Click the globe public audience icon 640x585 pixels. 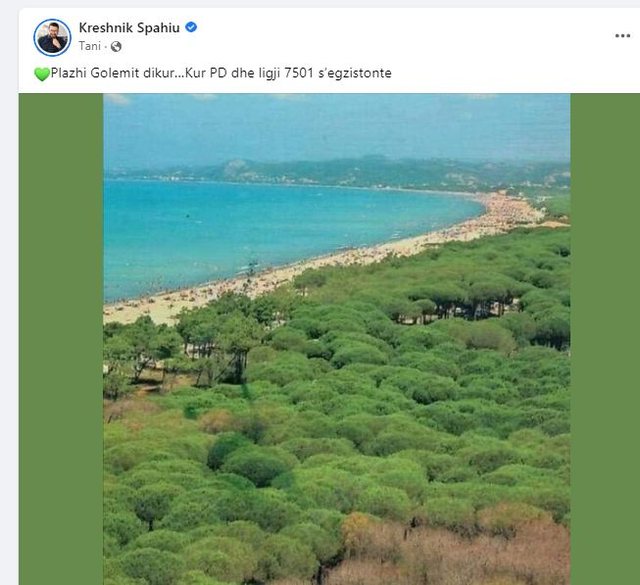pos(116,47)
